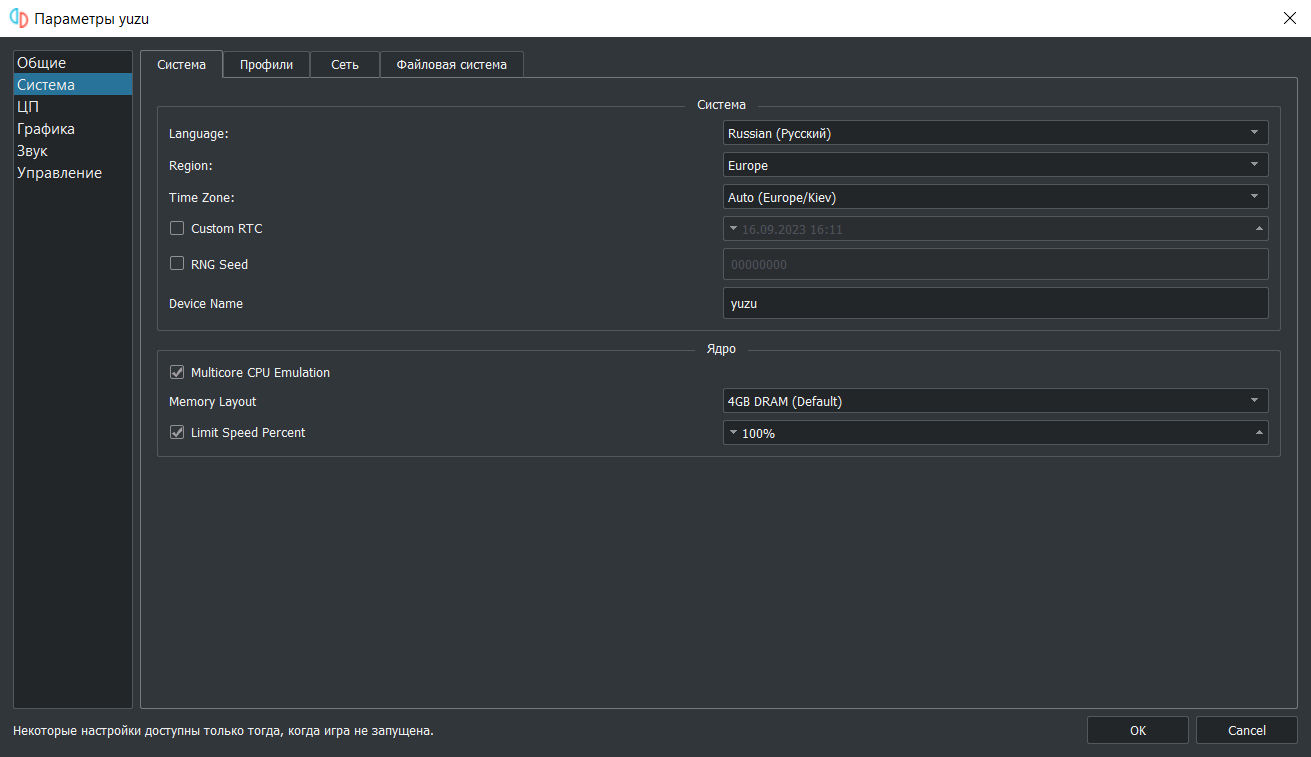
Task: Click the Device Name label text
Action: click(206, 303)
